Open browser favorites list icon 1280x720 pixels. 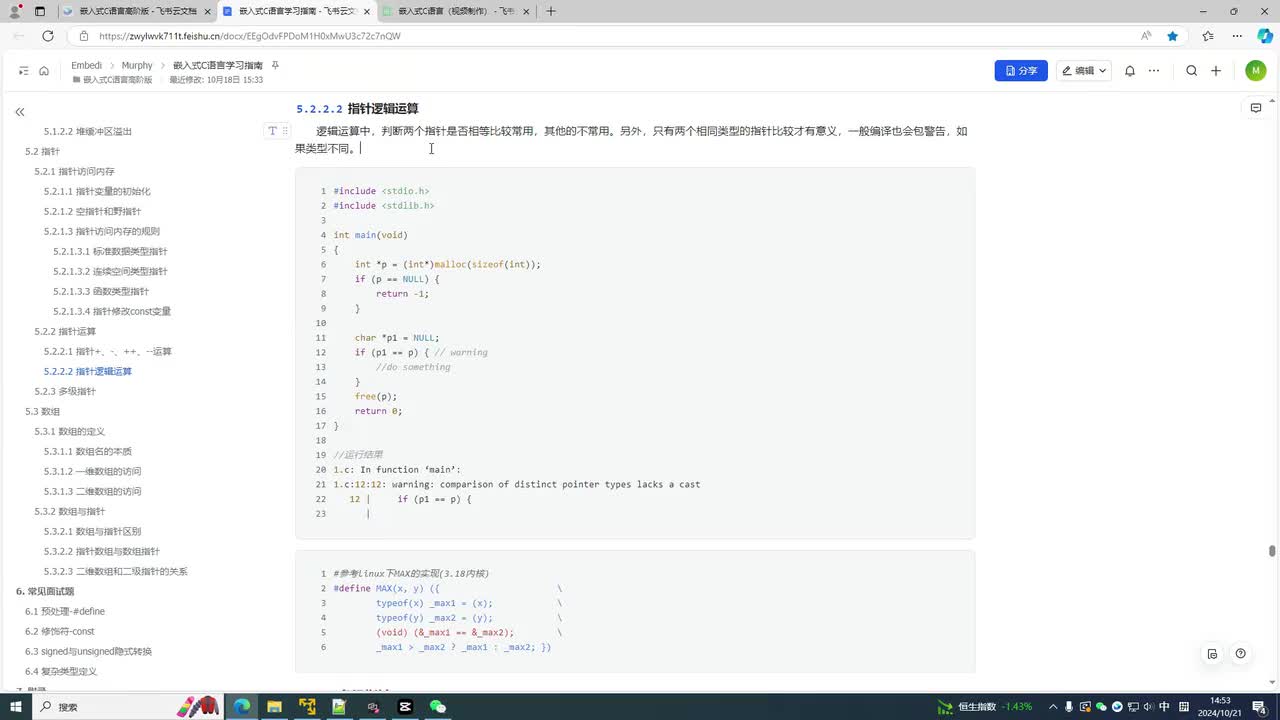point(1208,35)
